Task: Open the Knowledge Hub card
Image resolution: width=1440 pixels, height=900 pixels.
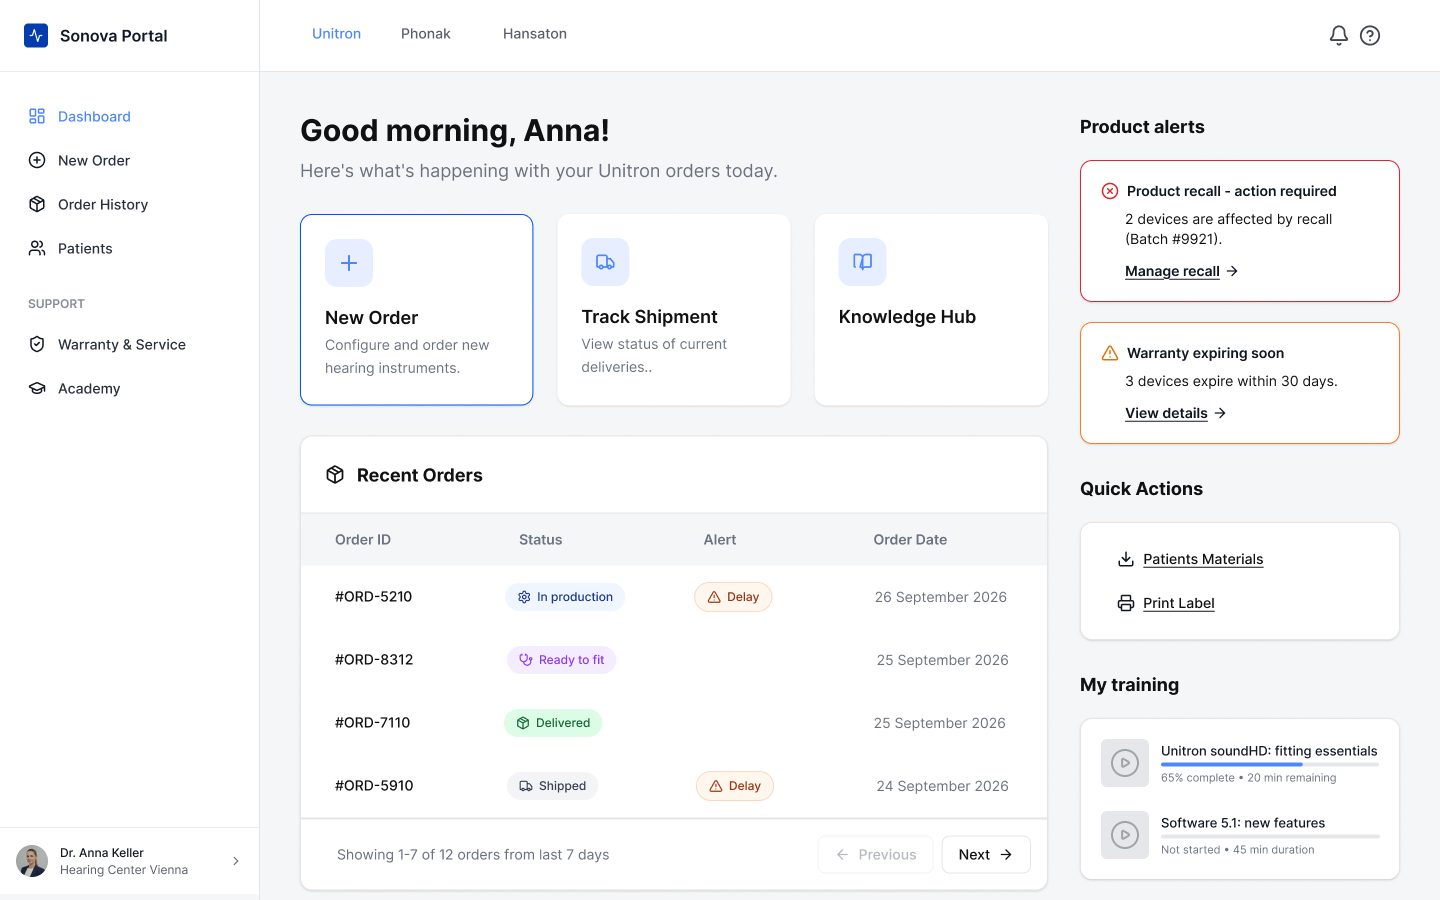Action: 931,310
